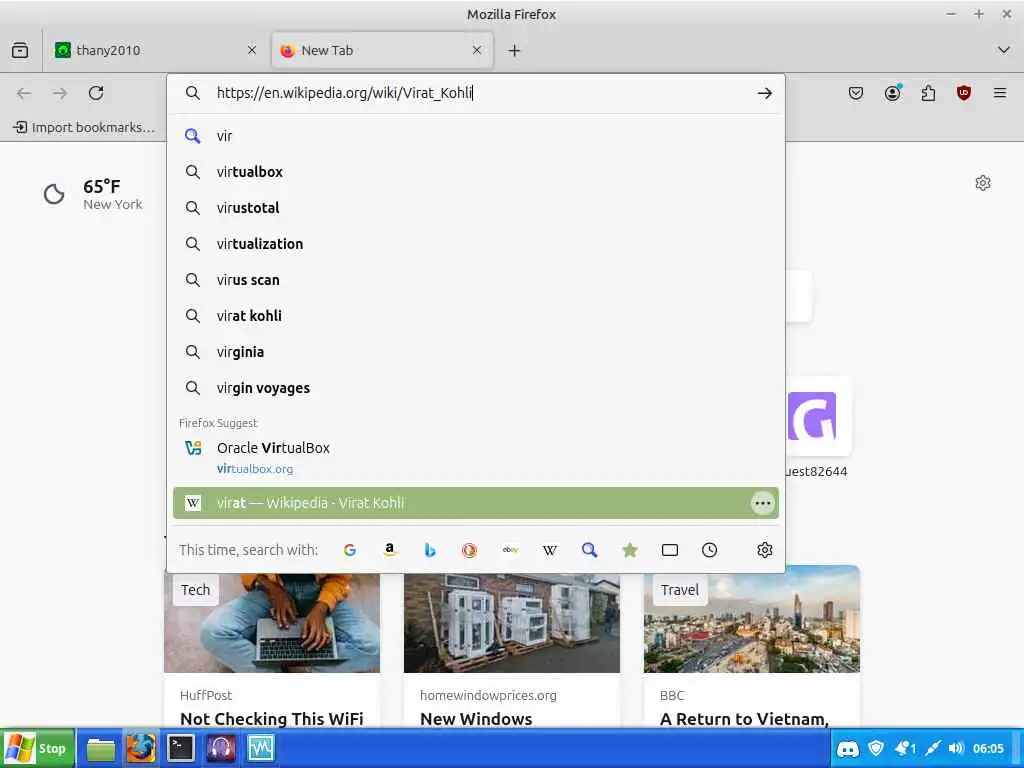Click the Stop start-menu button

(38, 748)
